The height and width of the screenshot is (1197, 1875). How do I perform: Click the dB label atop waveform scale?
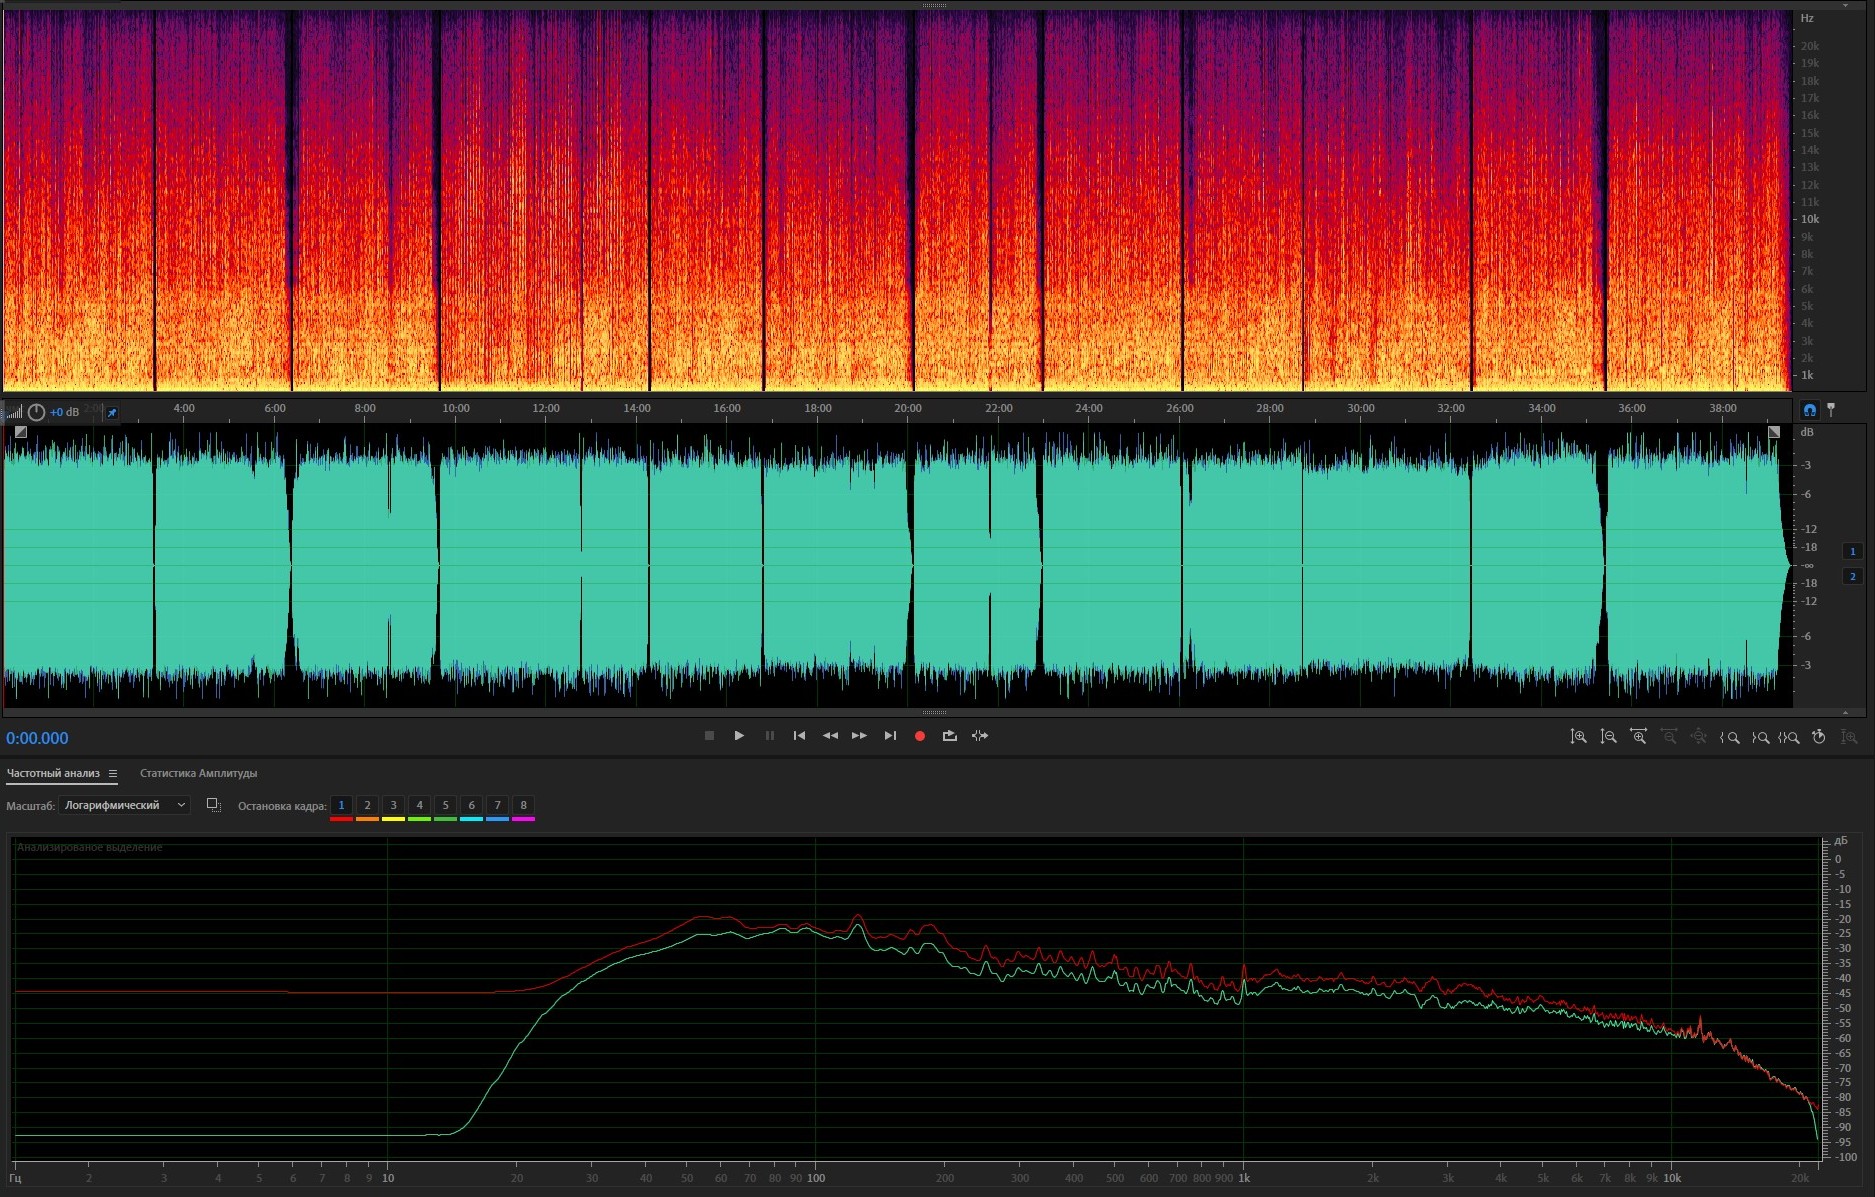pyautogui.click(x=1807, y=432)
